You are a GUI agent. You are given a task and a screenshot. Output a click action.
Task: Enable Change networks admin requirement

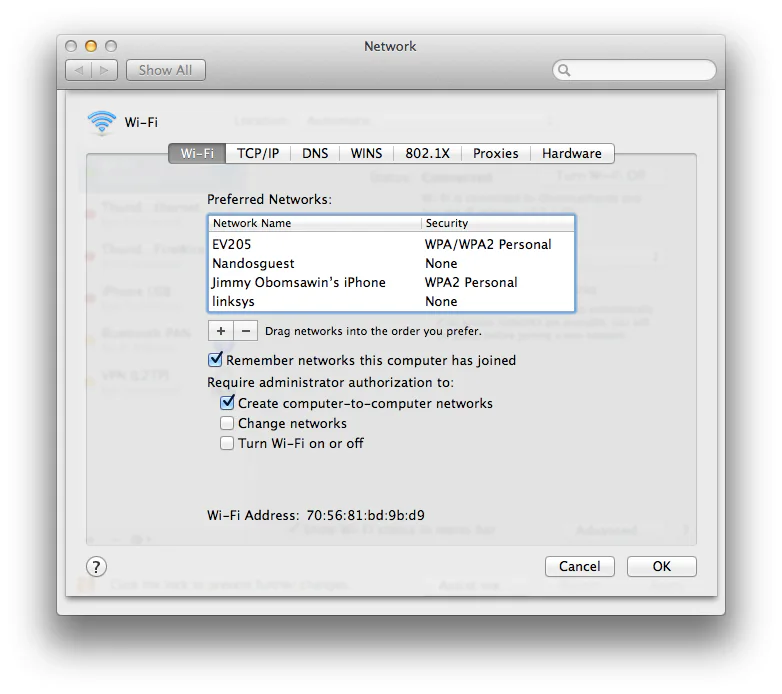(227, 423)
